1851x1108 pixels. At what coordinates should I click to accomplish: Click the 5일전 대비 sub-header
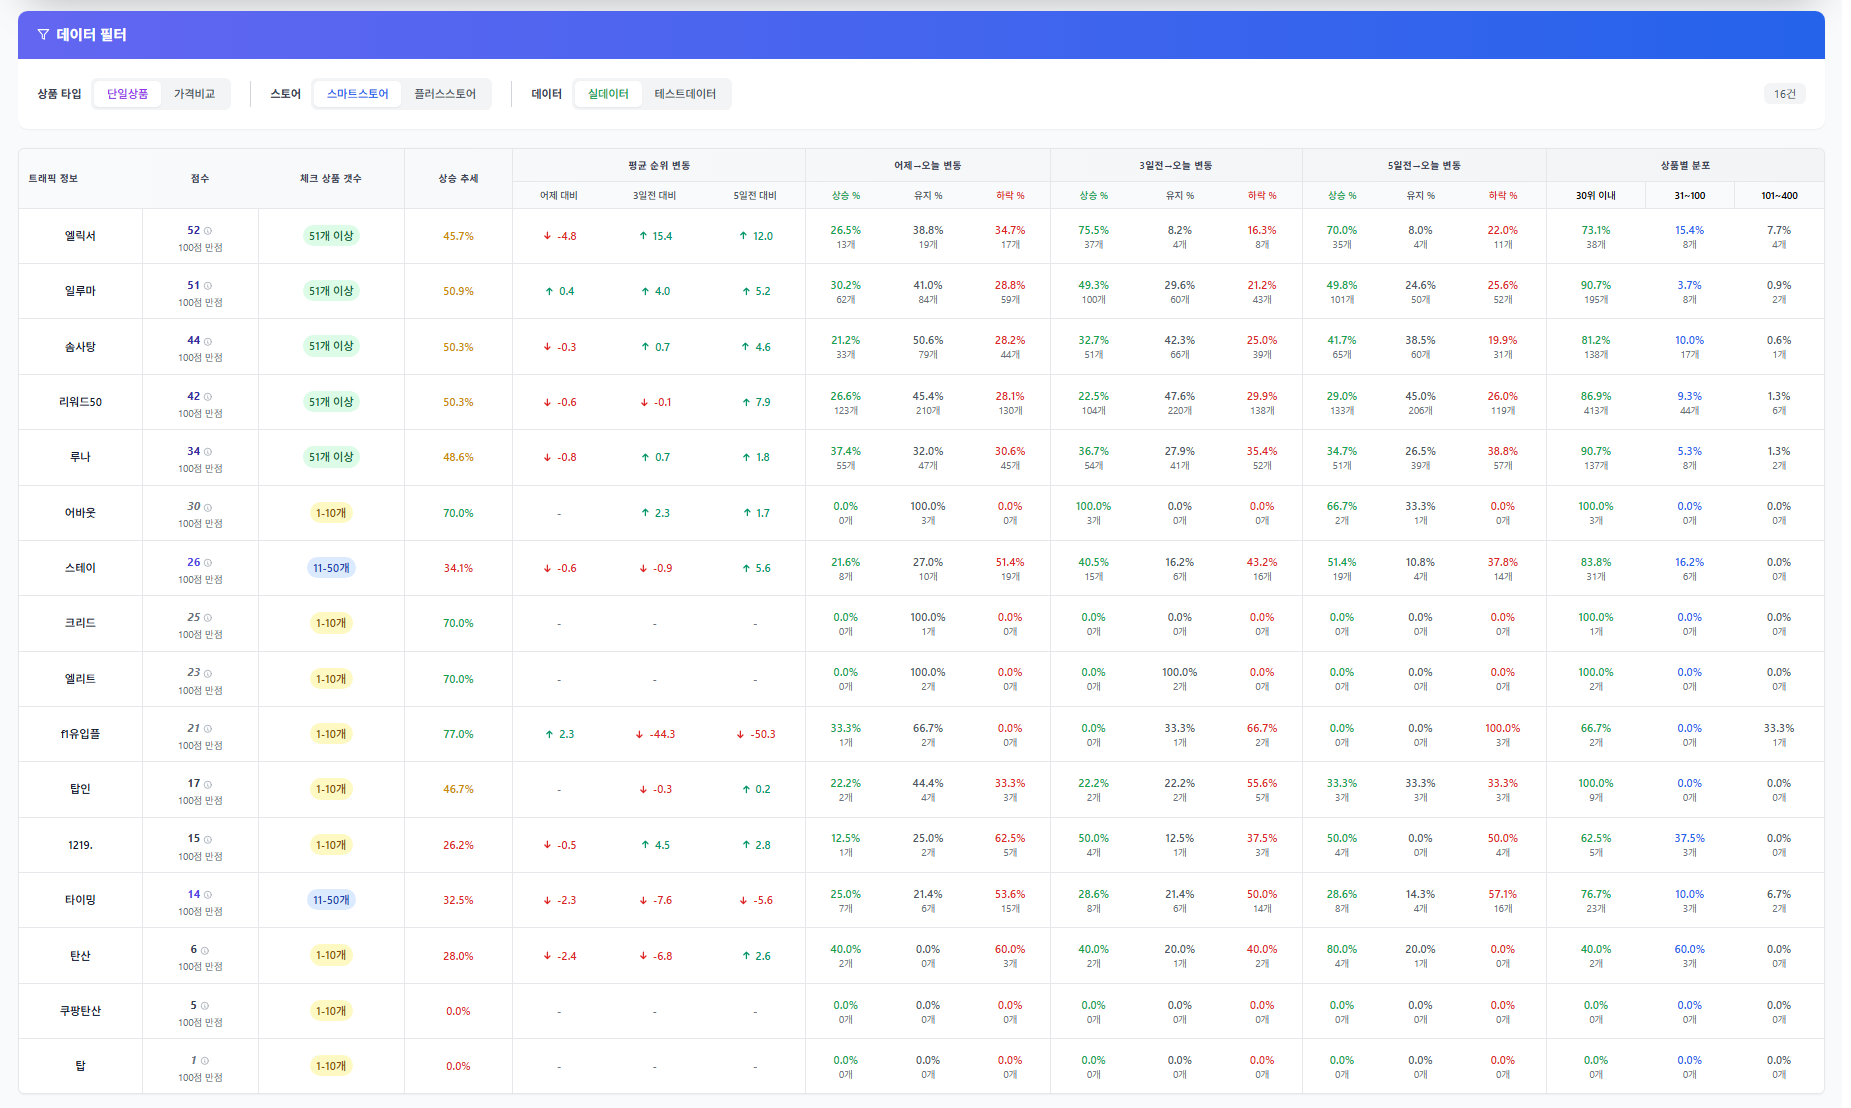pos(755,196)
